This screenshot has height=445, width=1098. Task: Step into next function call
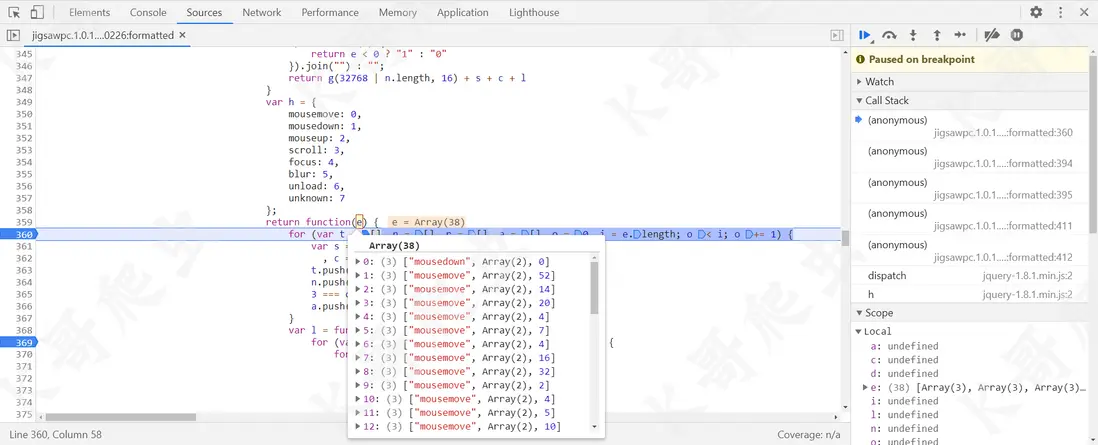[913, 35]
